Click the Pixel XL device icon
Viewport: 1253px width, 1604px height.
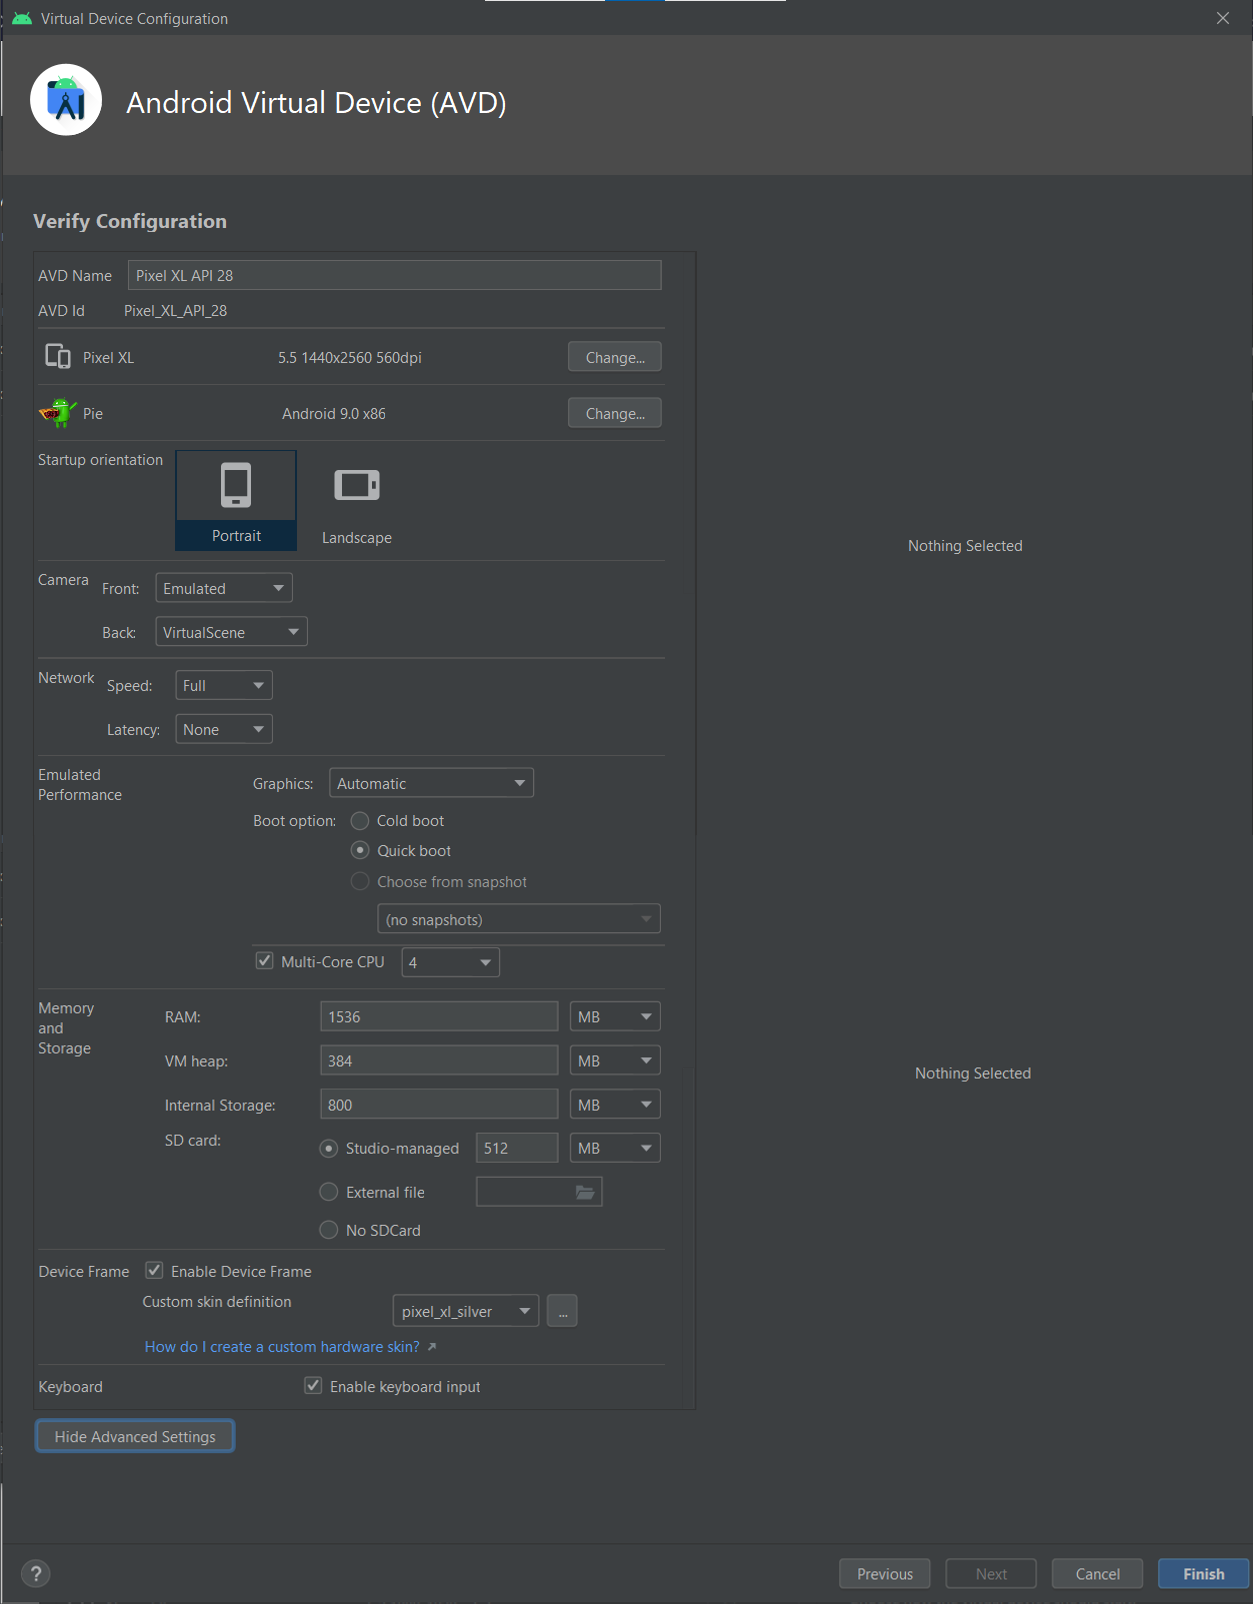pos(58,357)
